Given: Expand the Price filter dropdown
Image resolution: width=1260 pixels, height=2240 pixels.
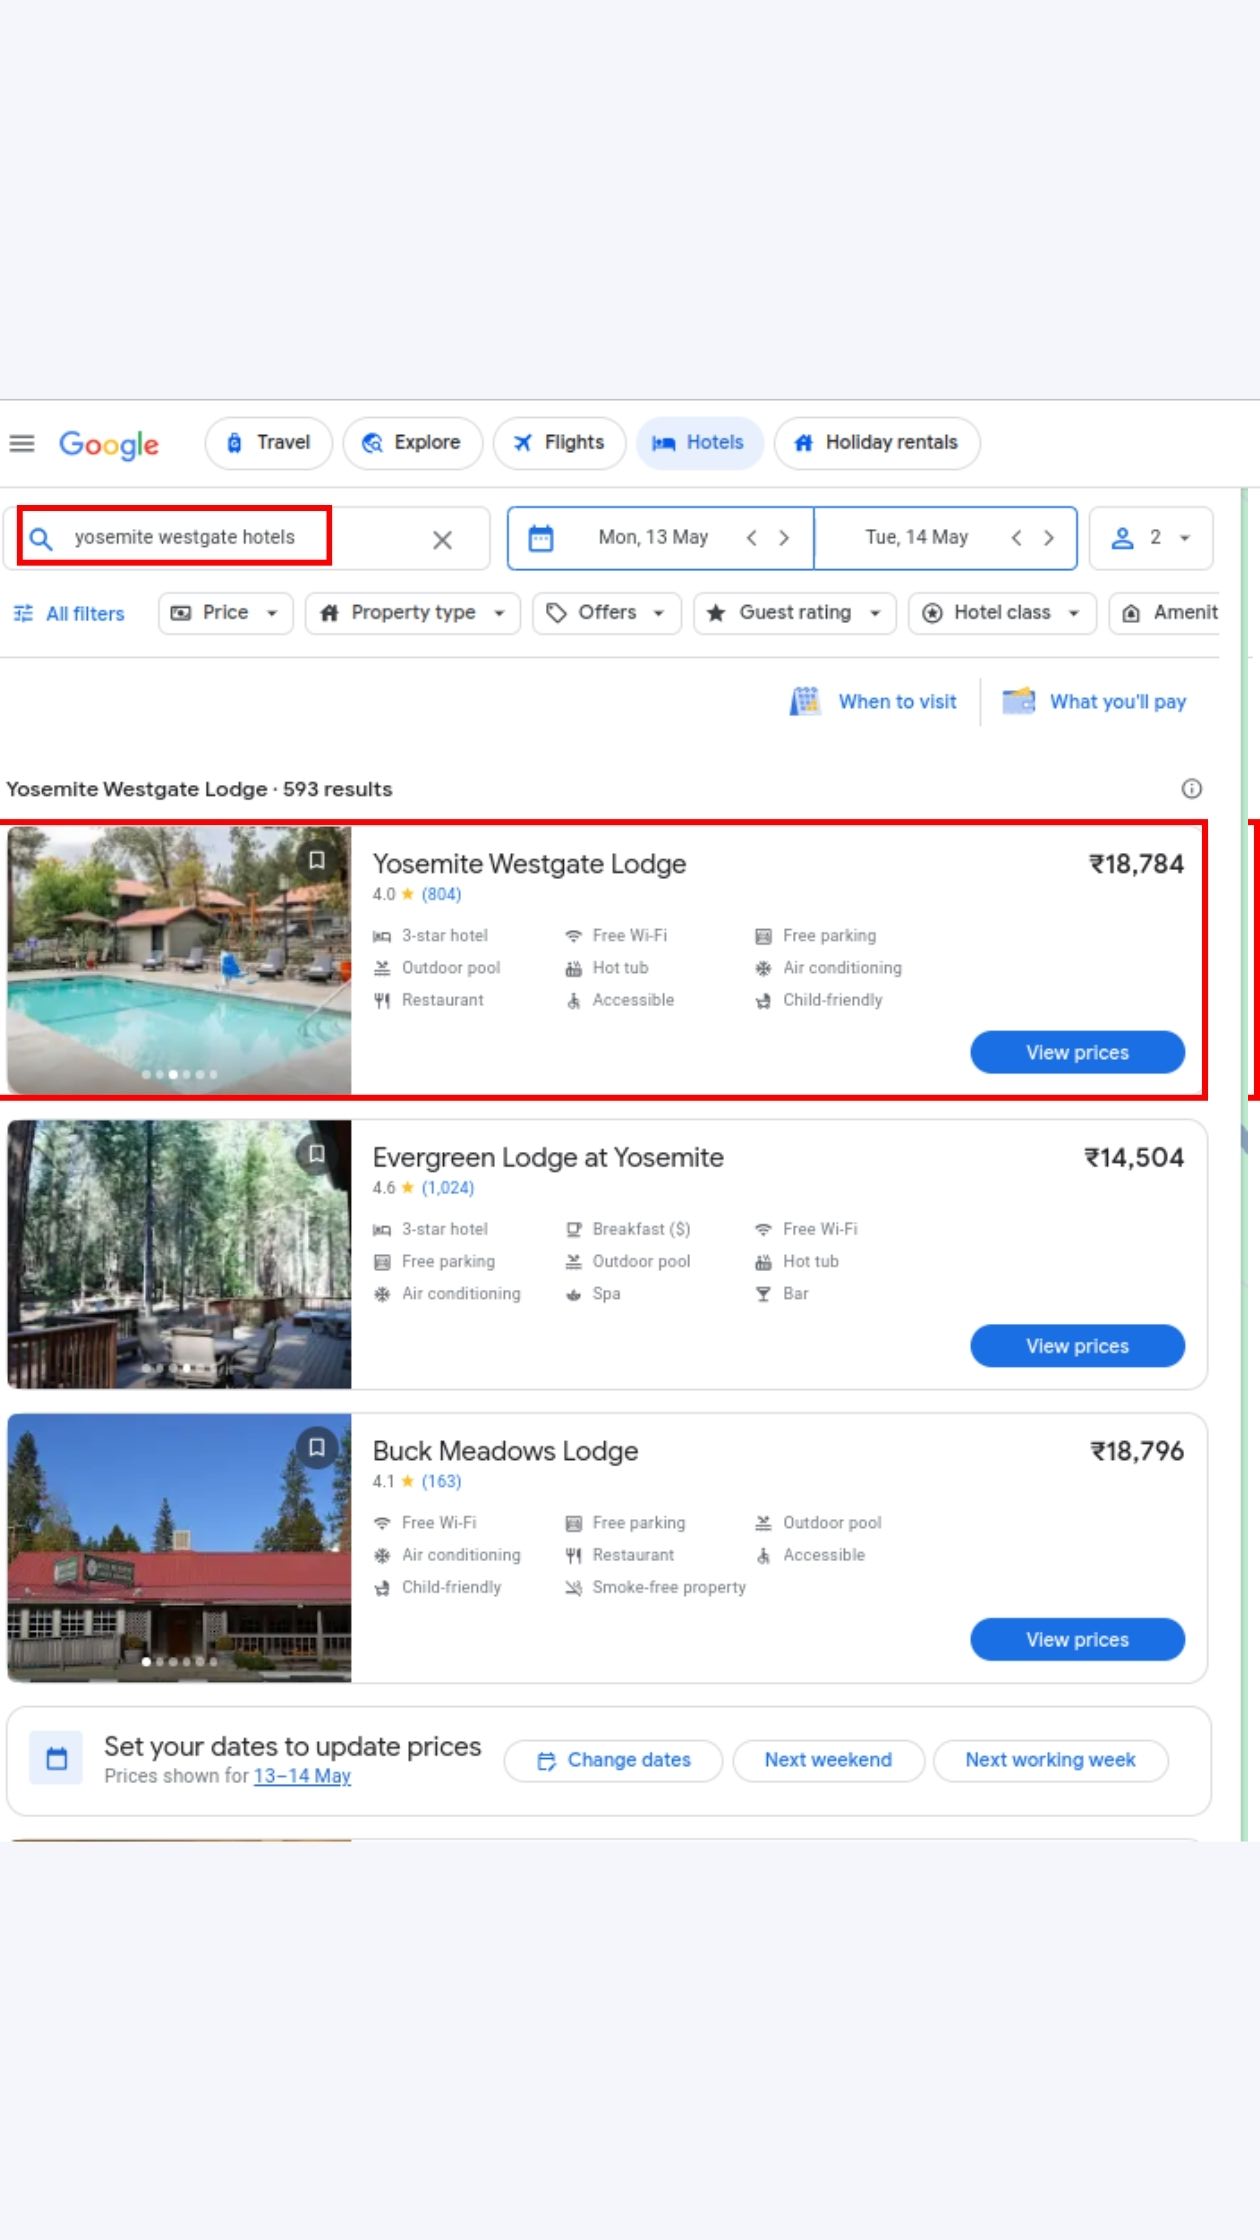Looking at the screenshot, I should pos(225,613).
